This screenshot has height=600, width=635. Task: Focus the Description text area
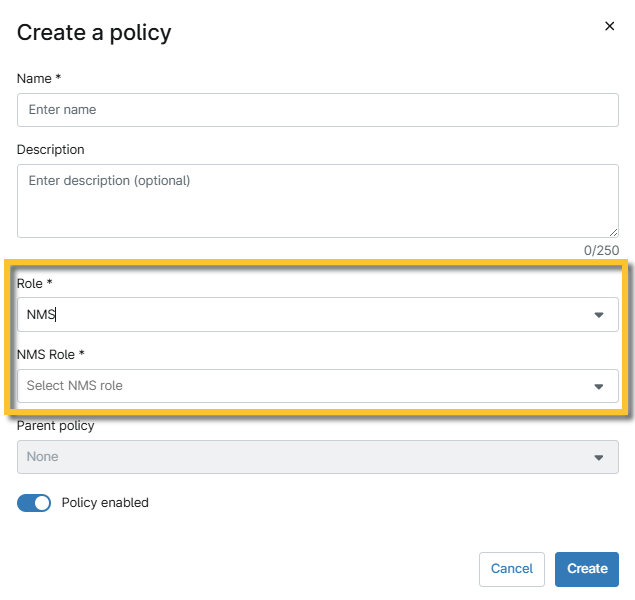[x=317, y=200]
